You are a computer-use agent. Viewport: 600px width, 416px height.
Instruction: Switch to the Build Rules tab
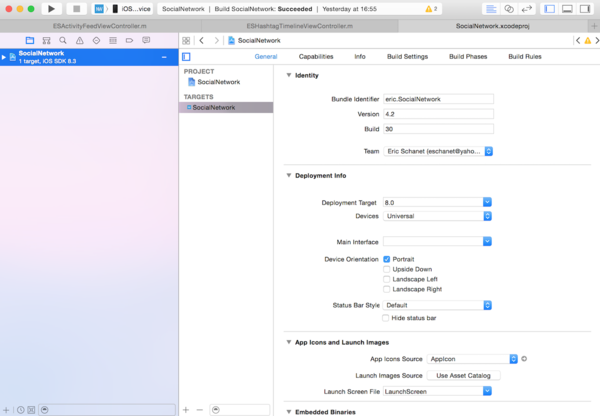point(525,57)
